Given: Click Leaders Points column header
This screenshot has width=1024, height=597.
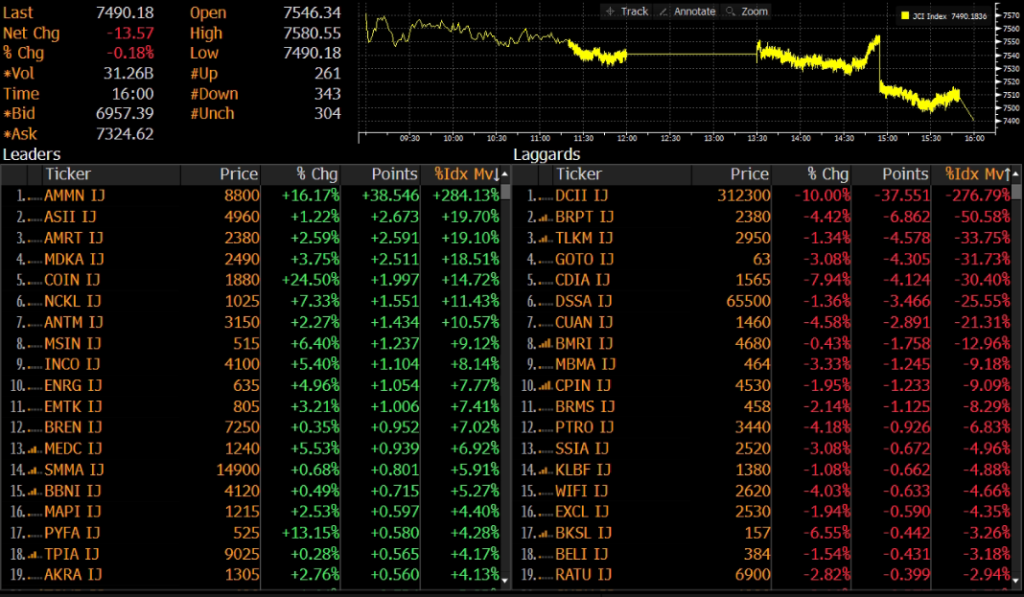Looking at the screenshot, I should click(x=394, y=174).
